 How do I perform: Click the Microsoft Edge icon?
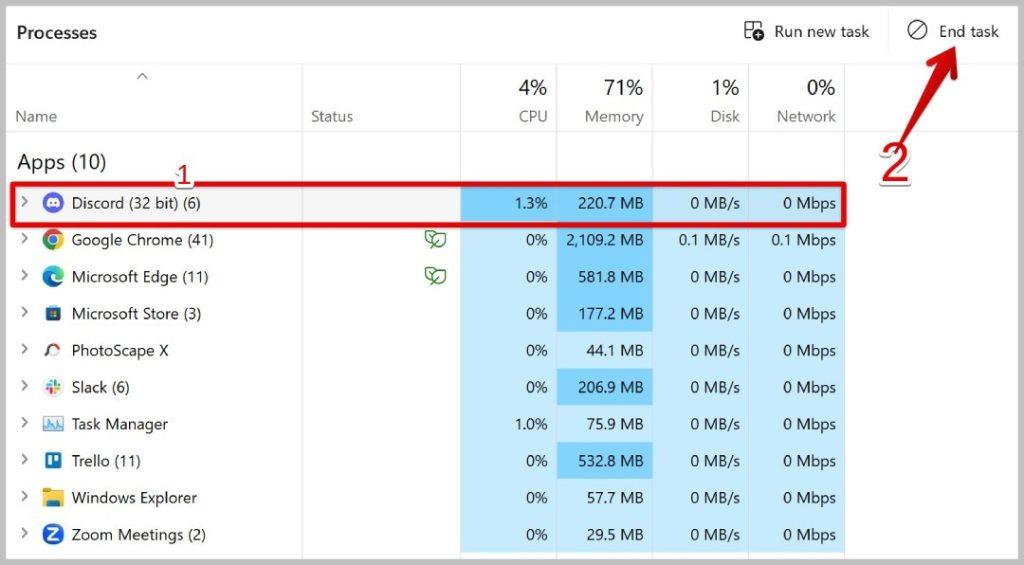coord(53,277)
